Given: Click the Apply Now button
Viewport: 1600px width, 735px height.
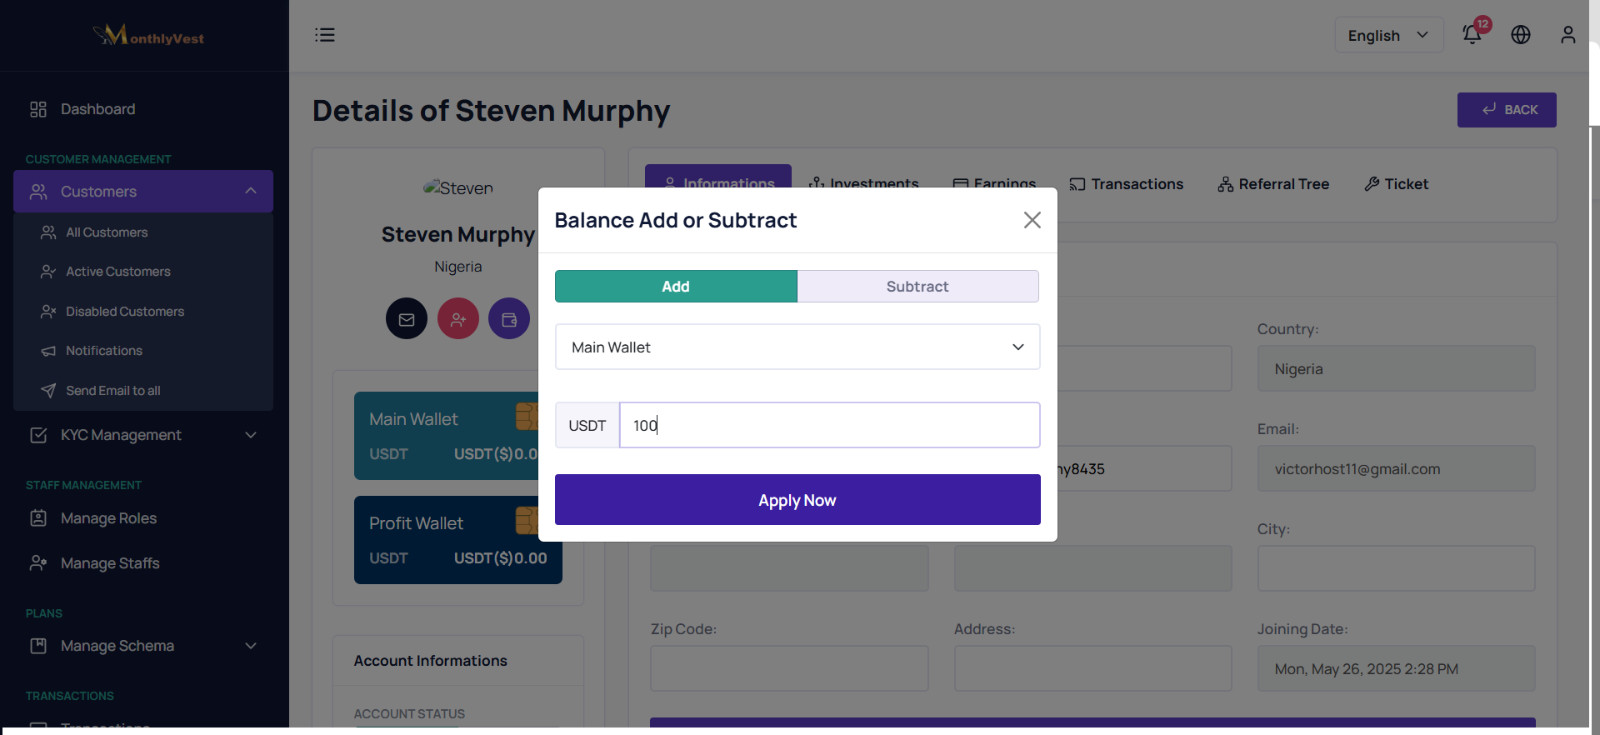Looking at the screenshot, I should tap(798, 500).
